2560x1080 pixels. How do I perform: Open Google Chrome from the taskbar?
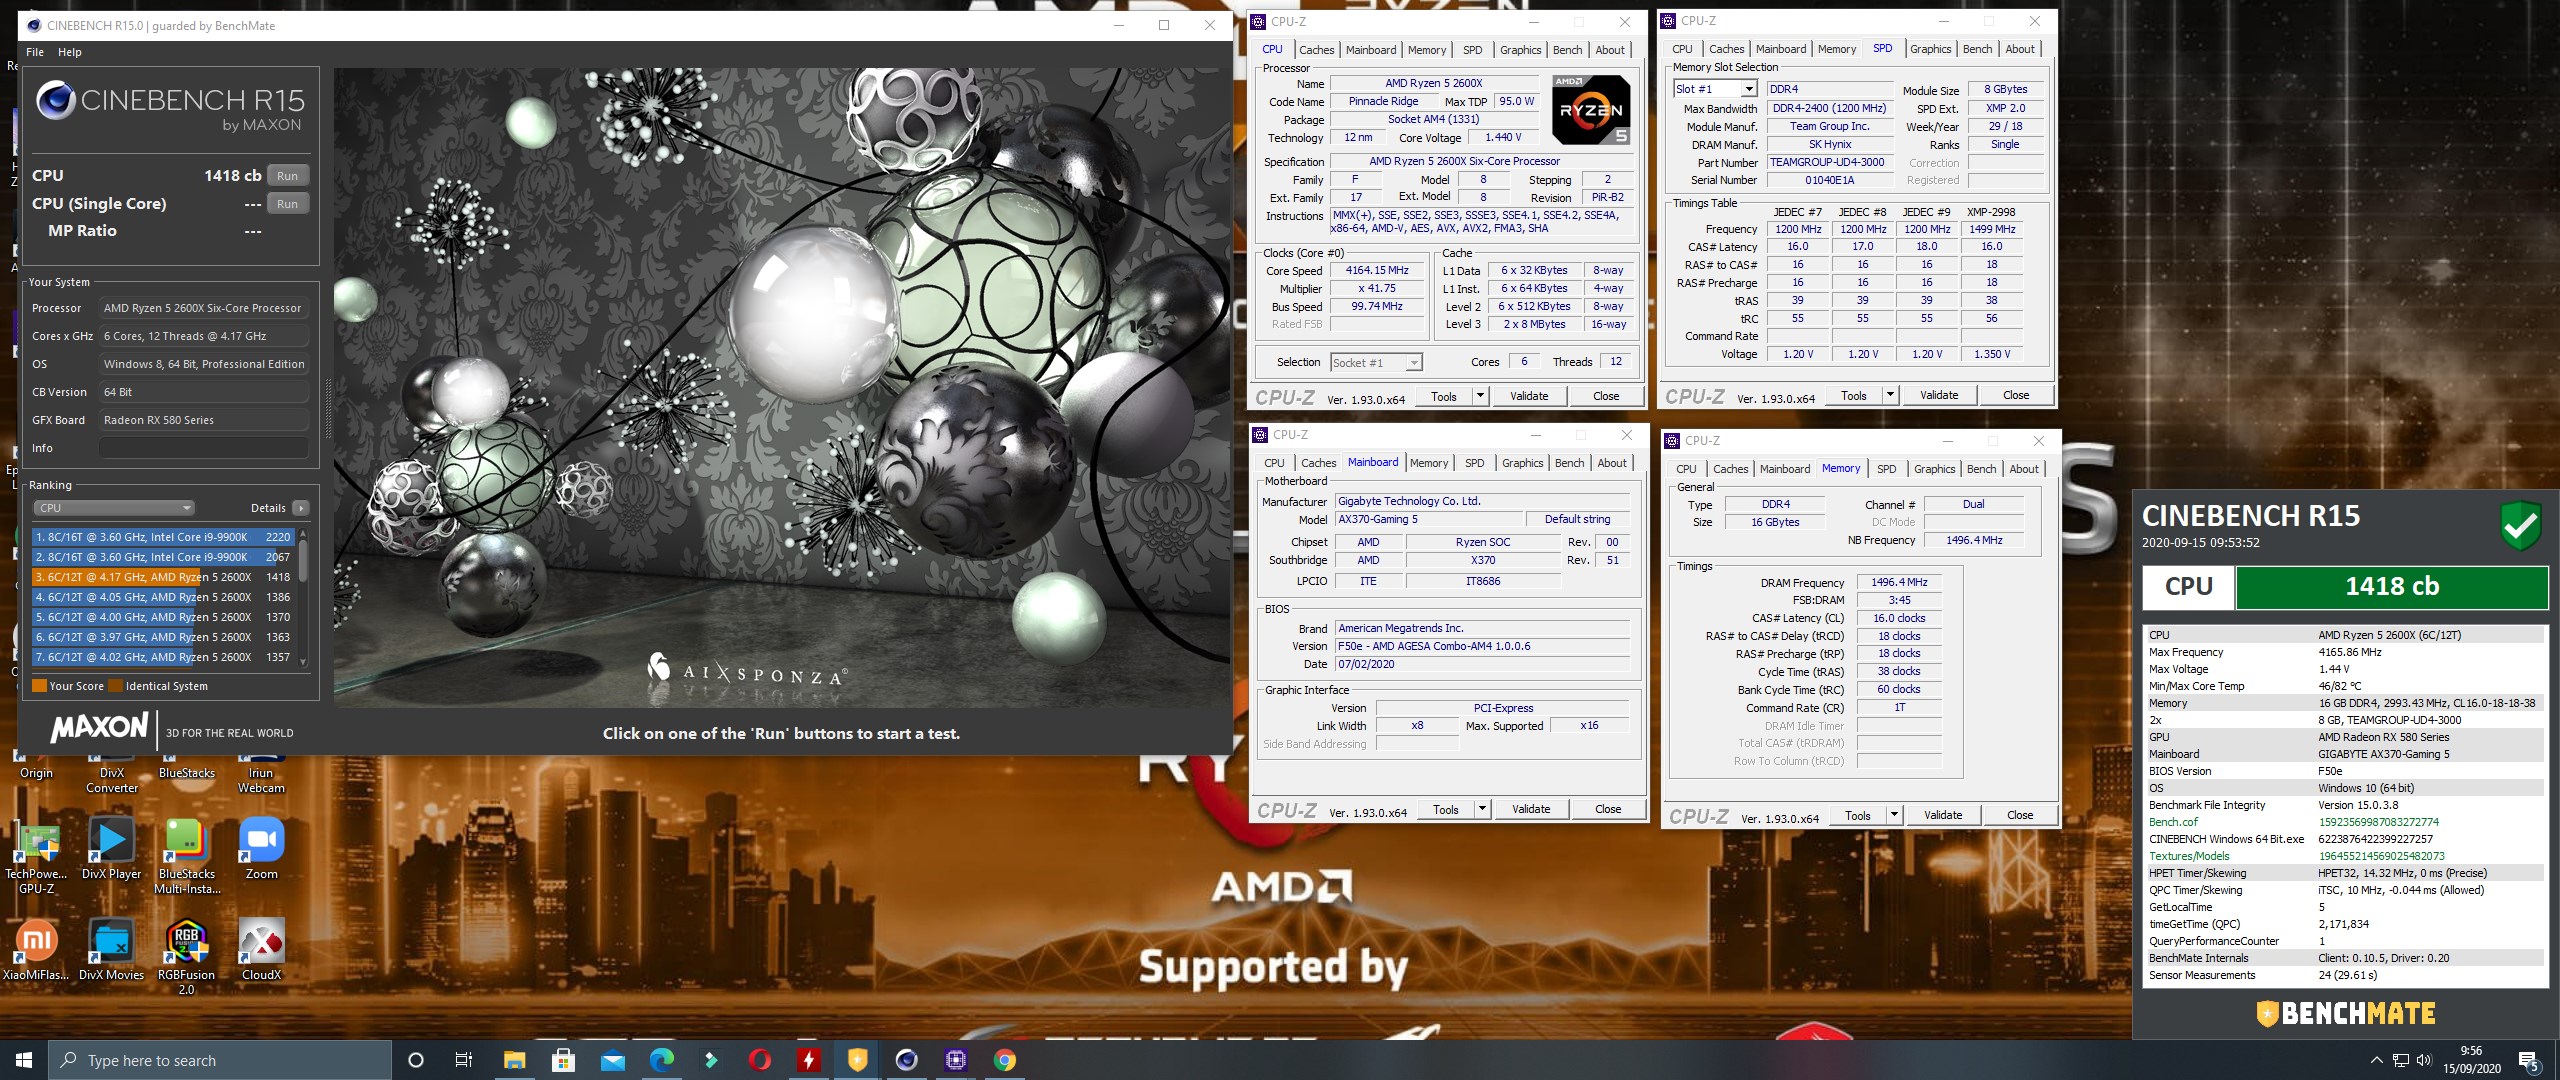(1004, 1060)
